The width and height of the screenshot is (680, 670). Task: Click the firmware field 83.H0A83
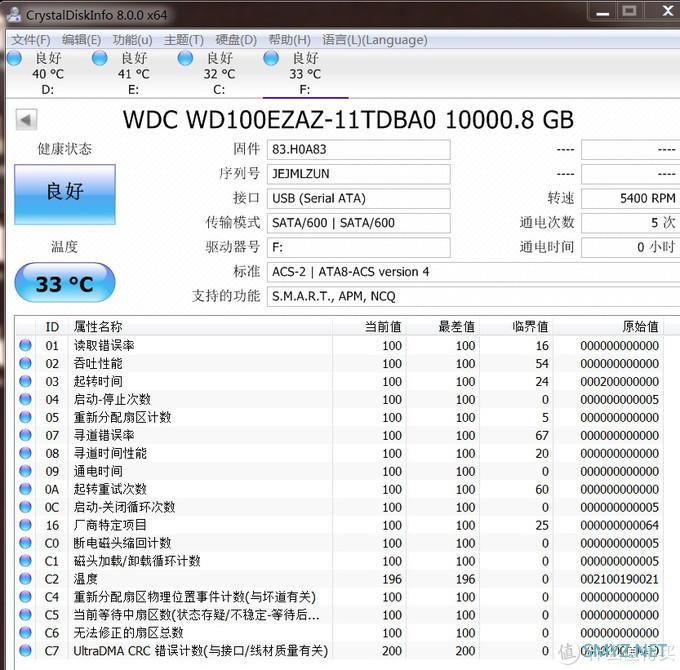coord(359,150)
